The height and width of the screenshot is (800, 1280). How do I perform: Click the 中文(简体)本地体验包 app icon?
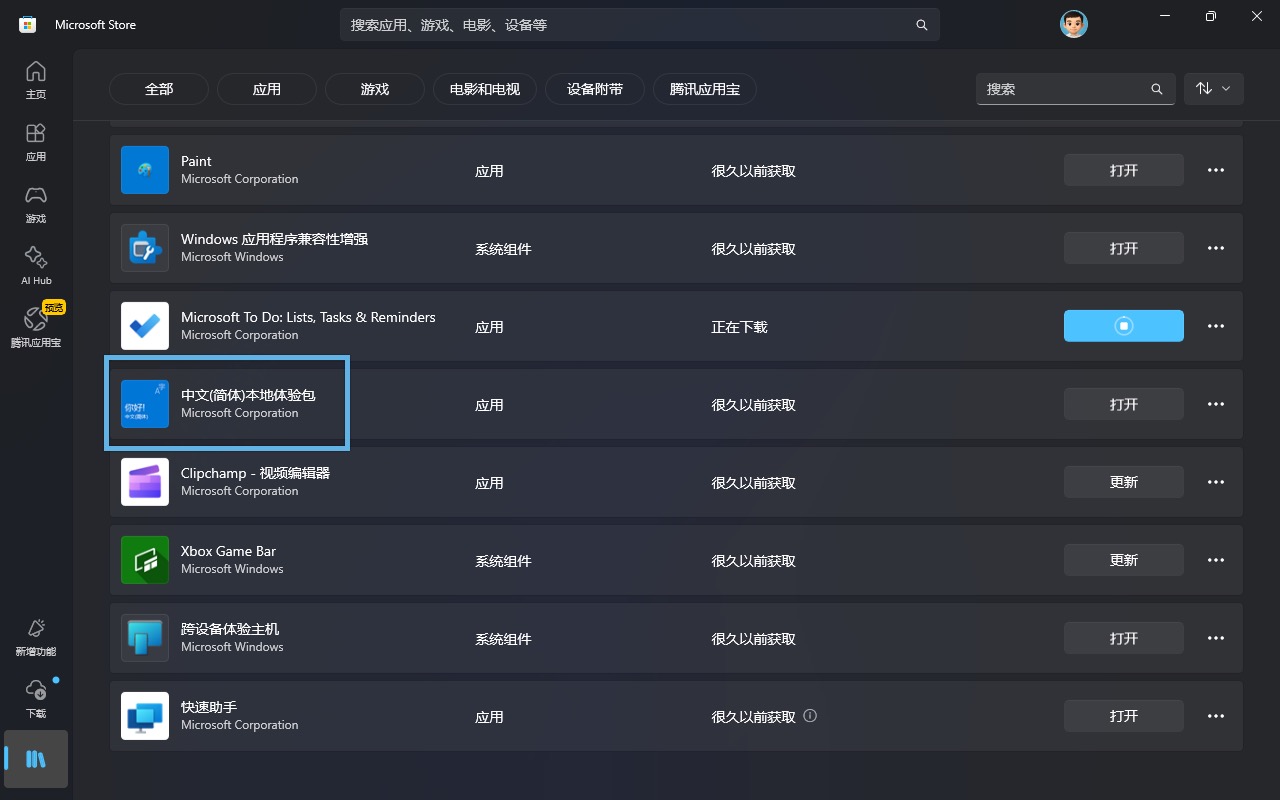coord(145,404)
